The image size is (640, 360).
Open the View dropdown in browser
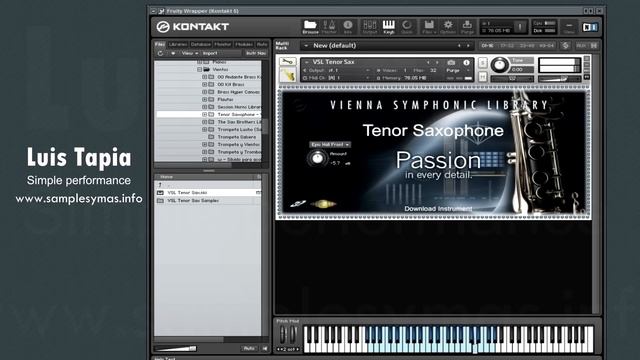point(190,53)
